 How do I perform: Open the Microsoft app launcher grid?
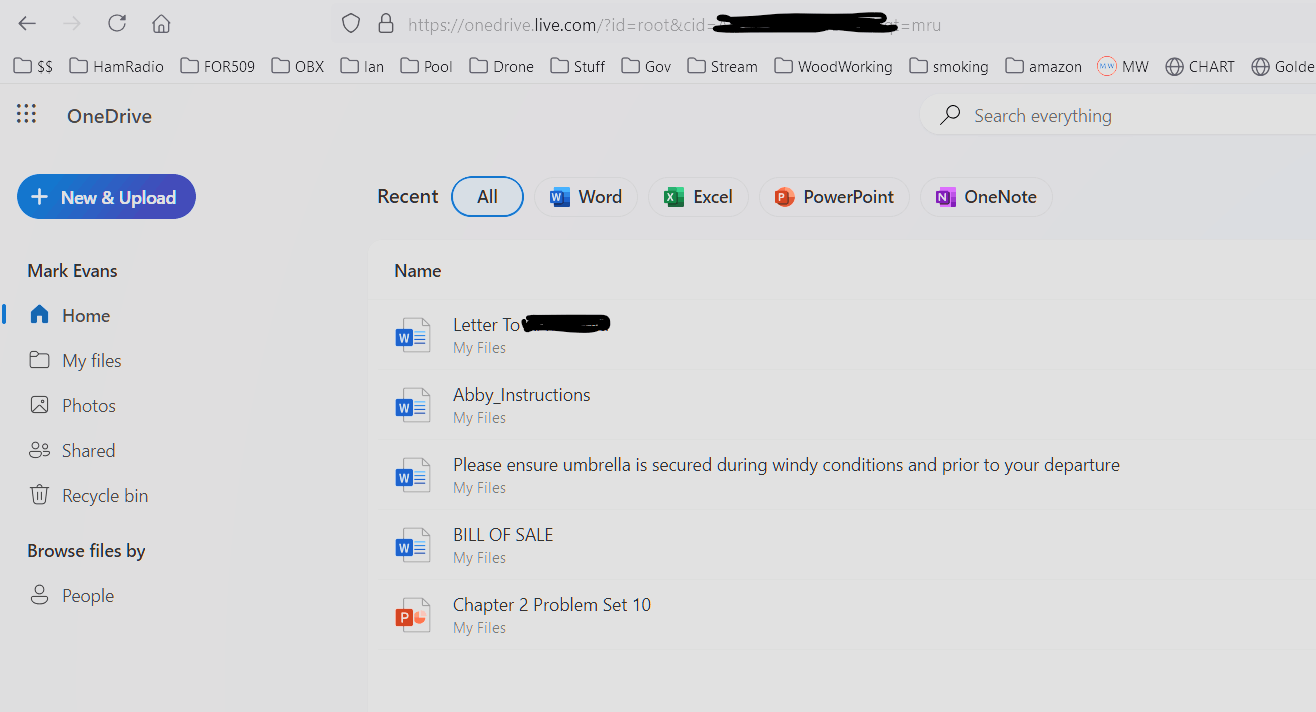[27, 115]
